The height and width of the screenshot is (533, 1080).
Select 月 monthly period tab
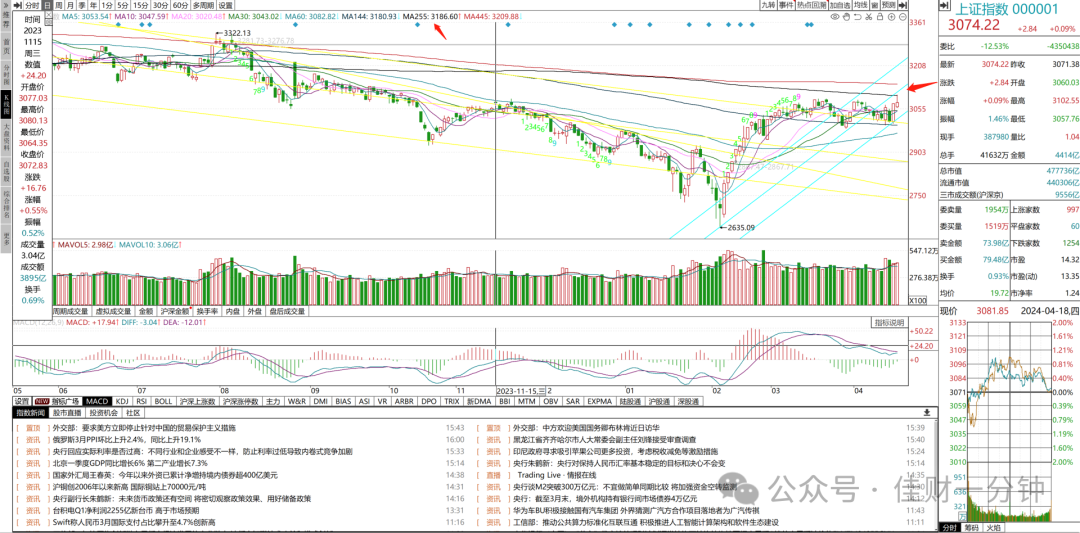pyautogui.click(x=70, y=5)
